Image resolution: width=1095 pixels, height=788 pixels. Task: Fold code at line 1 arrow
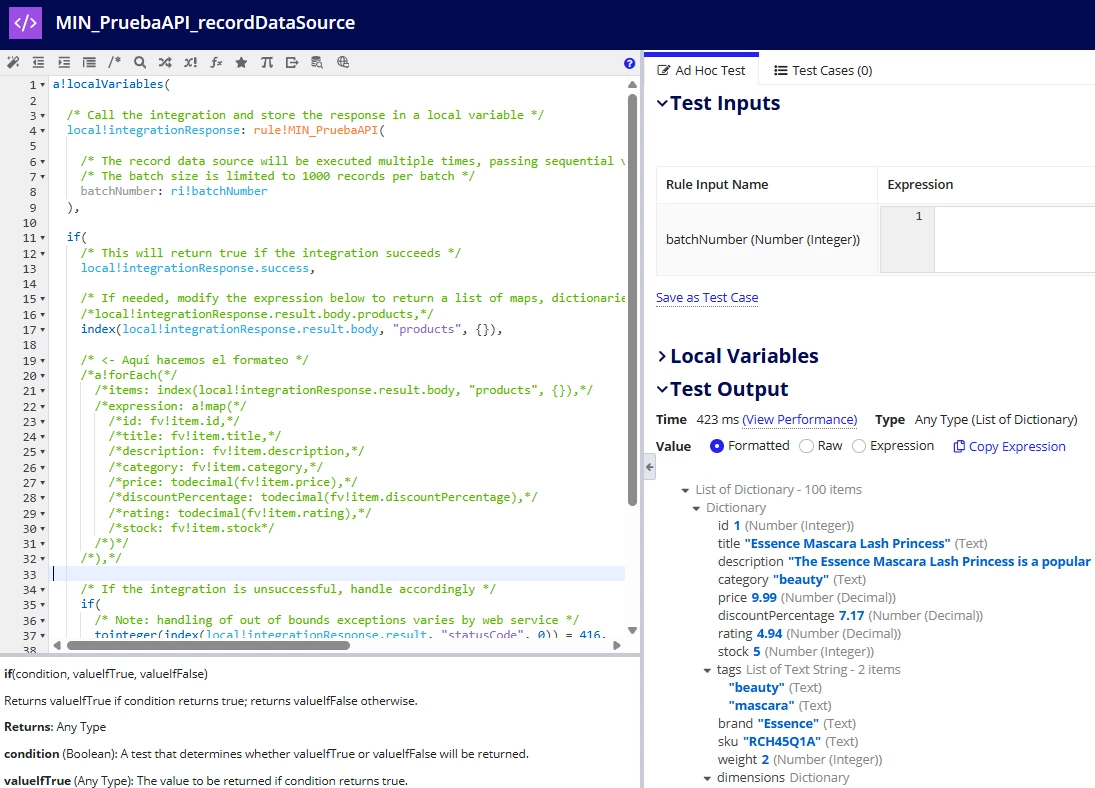pyautogui.click(x=43, y=85)
